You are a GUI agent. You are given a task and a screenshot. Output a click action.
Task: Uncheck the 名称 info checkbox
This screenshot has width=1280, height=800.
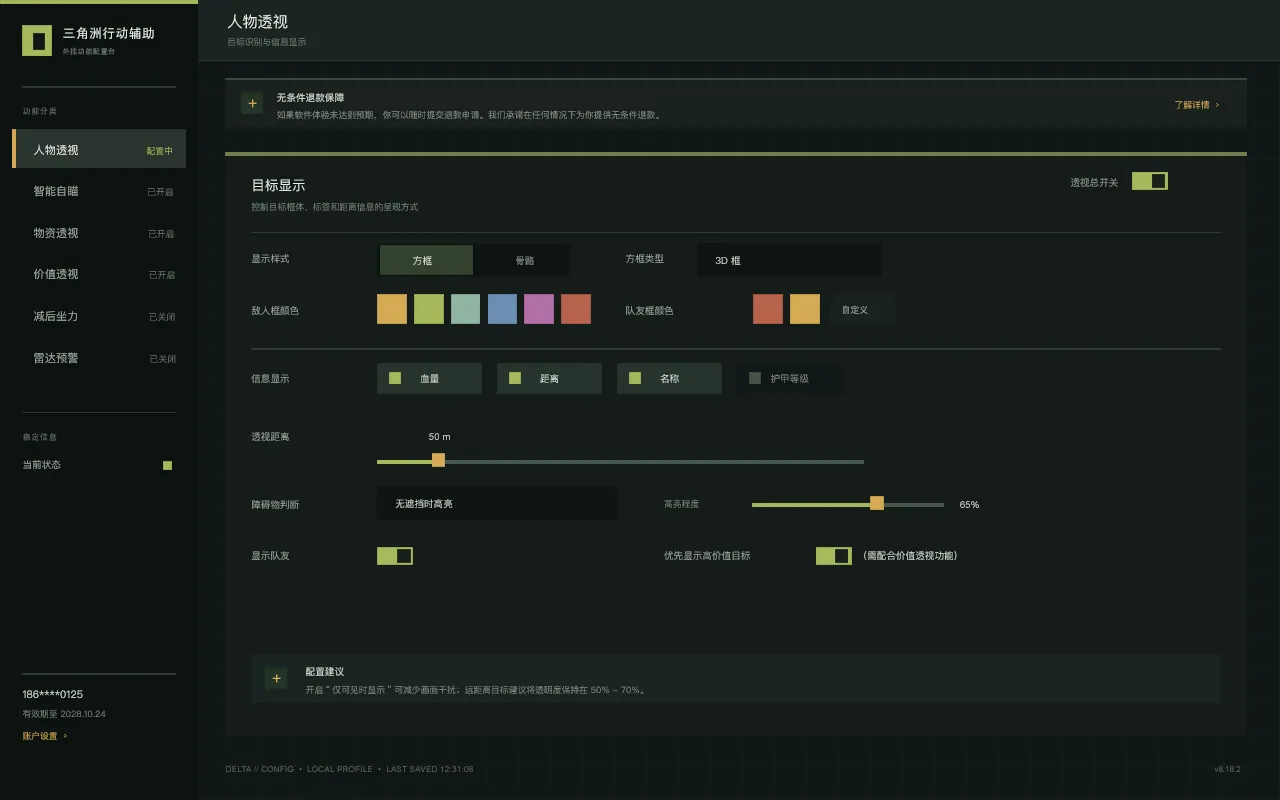669,379
